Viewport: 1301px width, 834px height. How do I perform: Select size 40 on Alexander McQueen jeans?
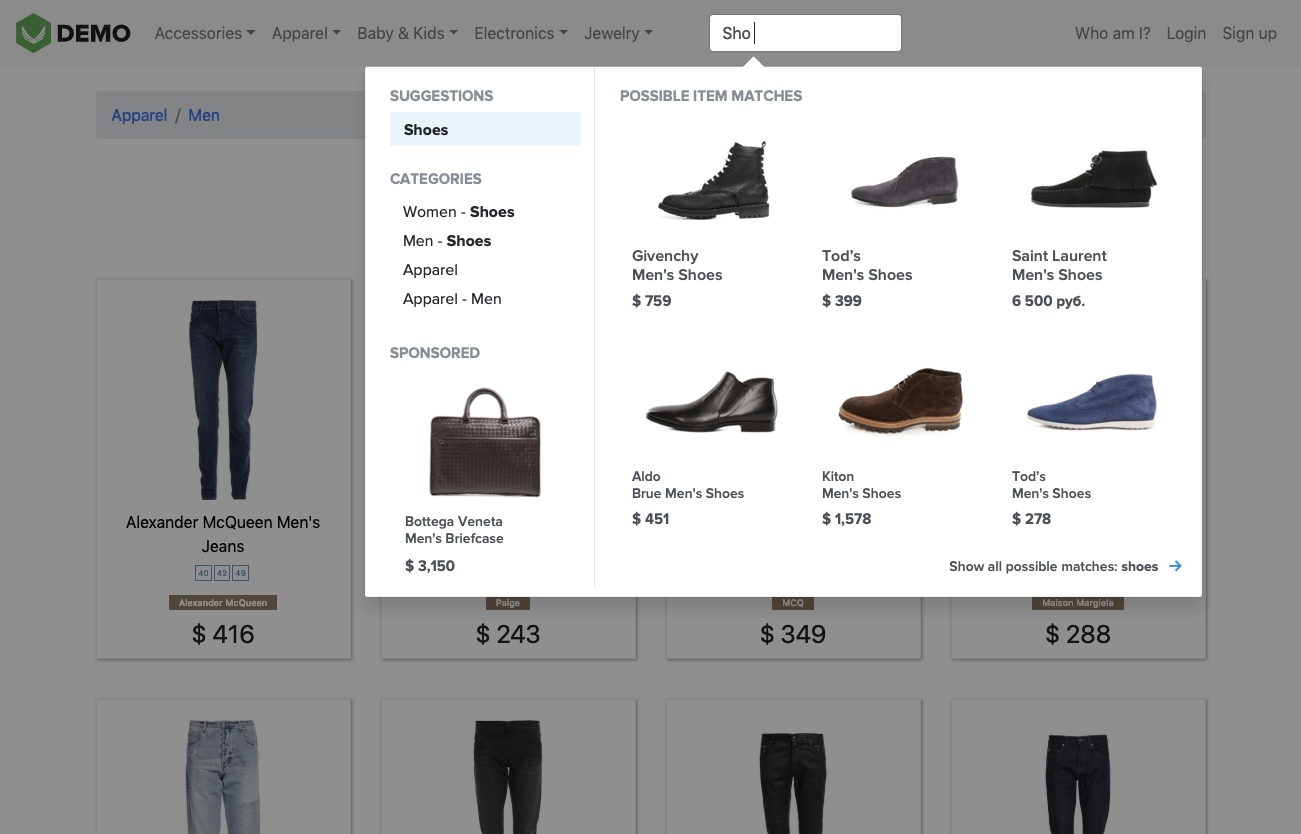[x=203, y=573]
